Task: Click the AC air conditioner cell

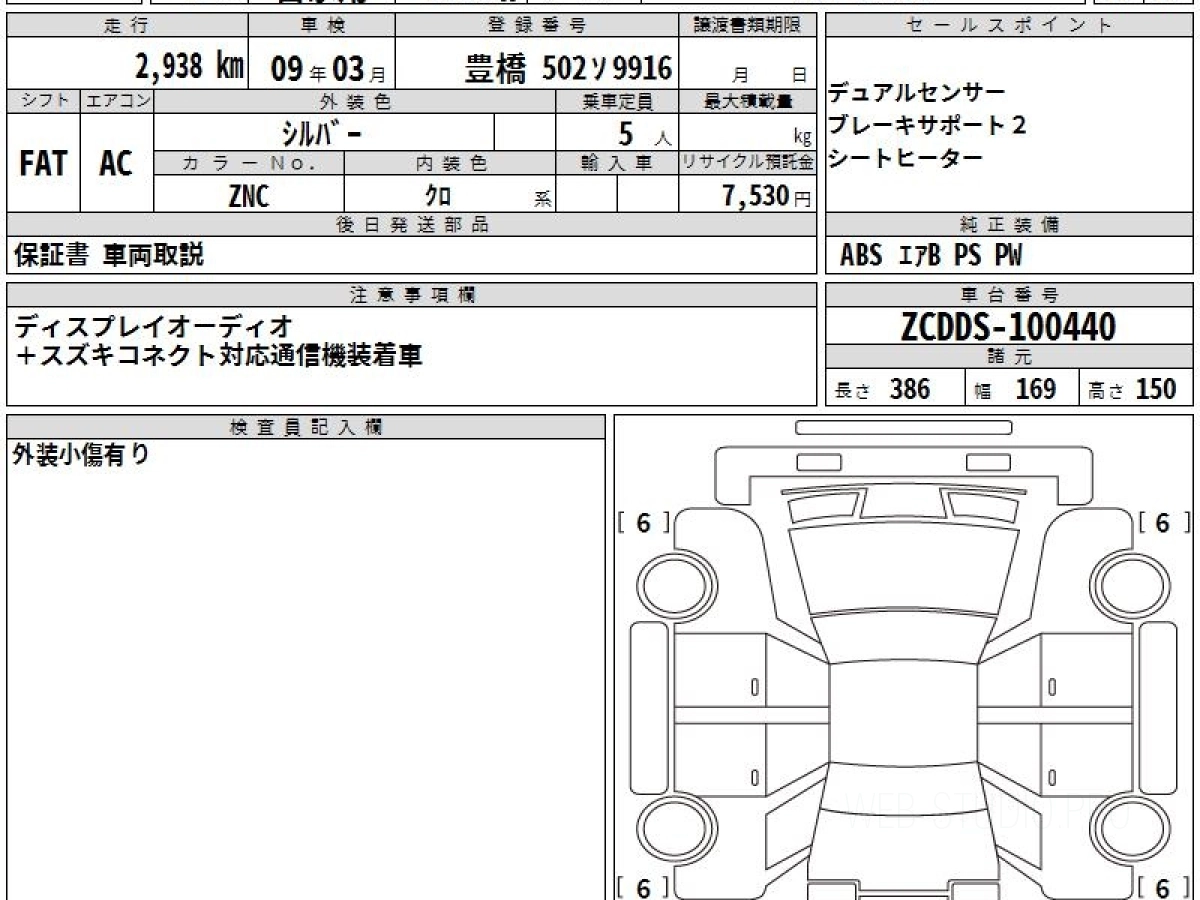Action: point(116,164)
